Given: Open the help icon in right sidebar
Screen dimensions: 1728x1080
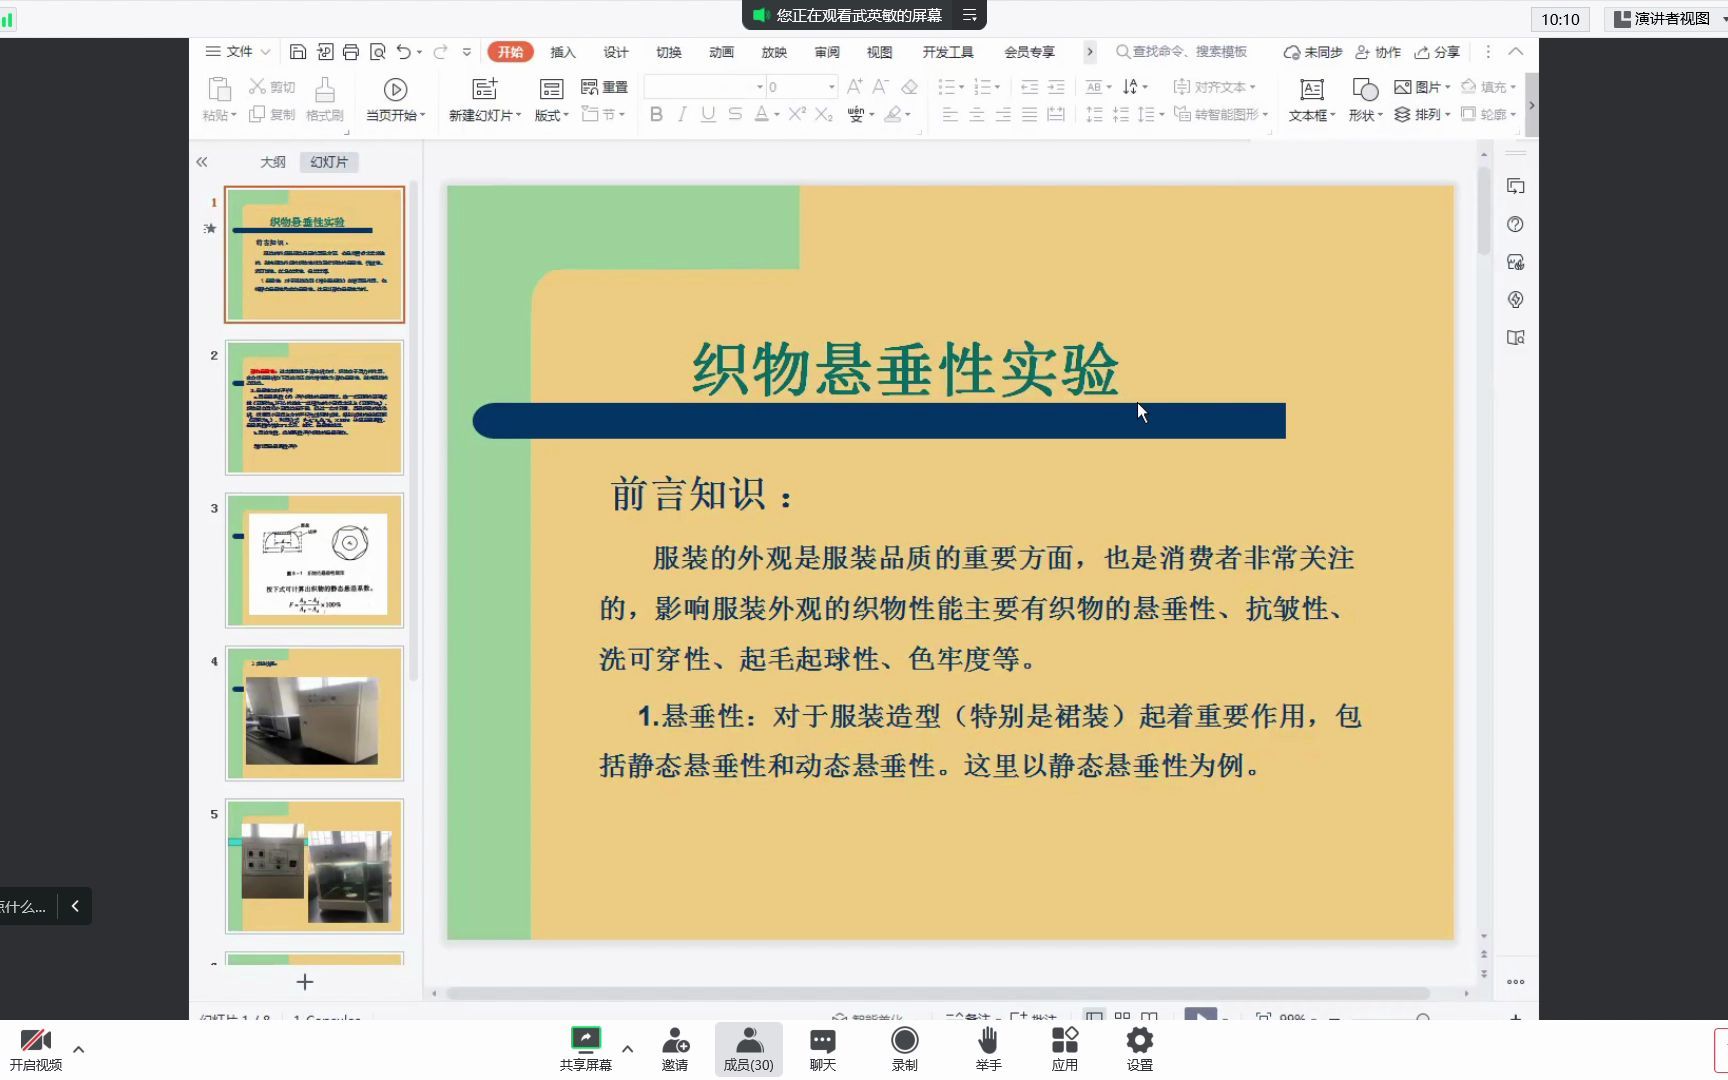Looking at the screenshot, I should tap(1515, 224).
